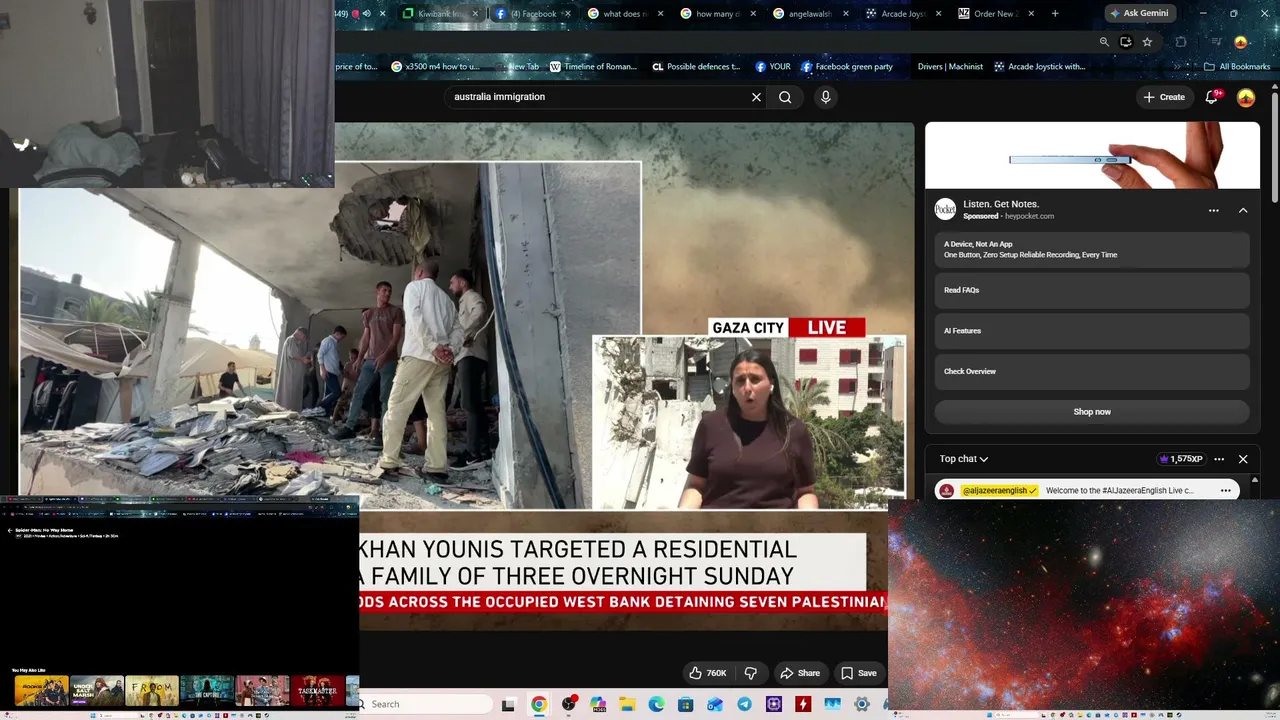The width and height of the screenshot is (1280, 720).
Task: Open the Chrome profile avatar
Action: pyautogui.click(x=1241, y=42)
